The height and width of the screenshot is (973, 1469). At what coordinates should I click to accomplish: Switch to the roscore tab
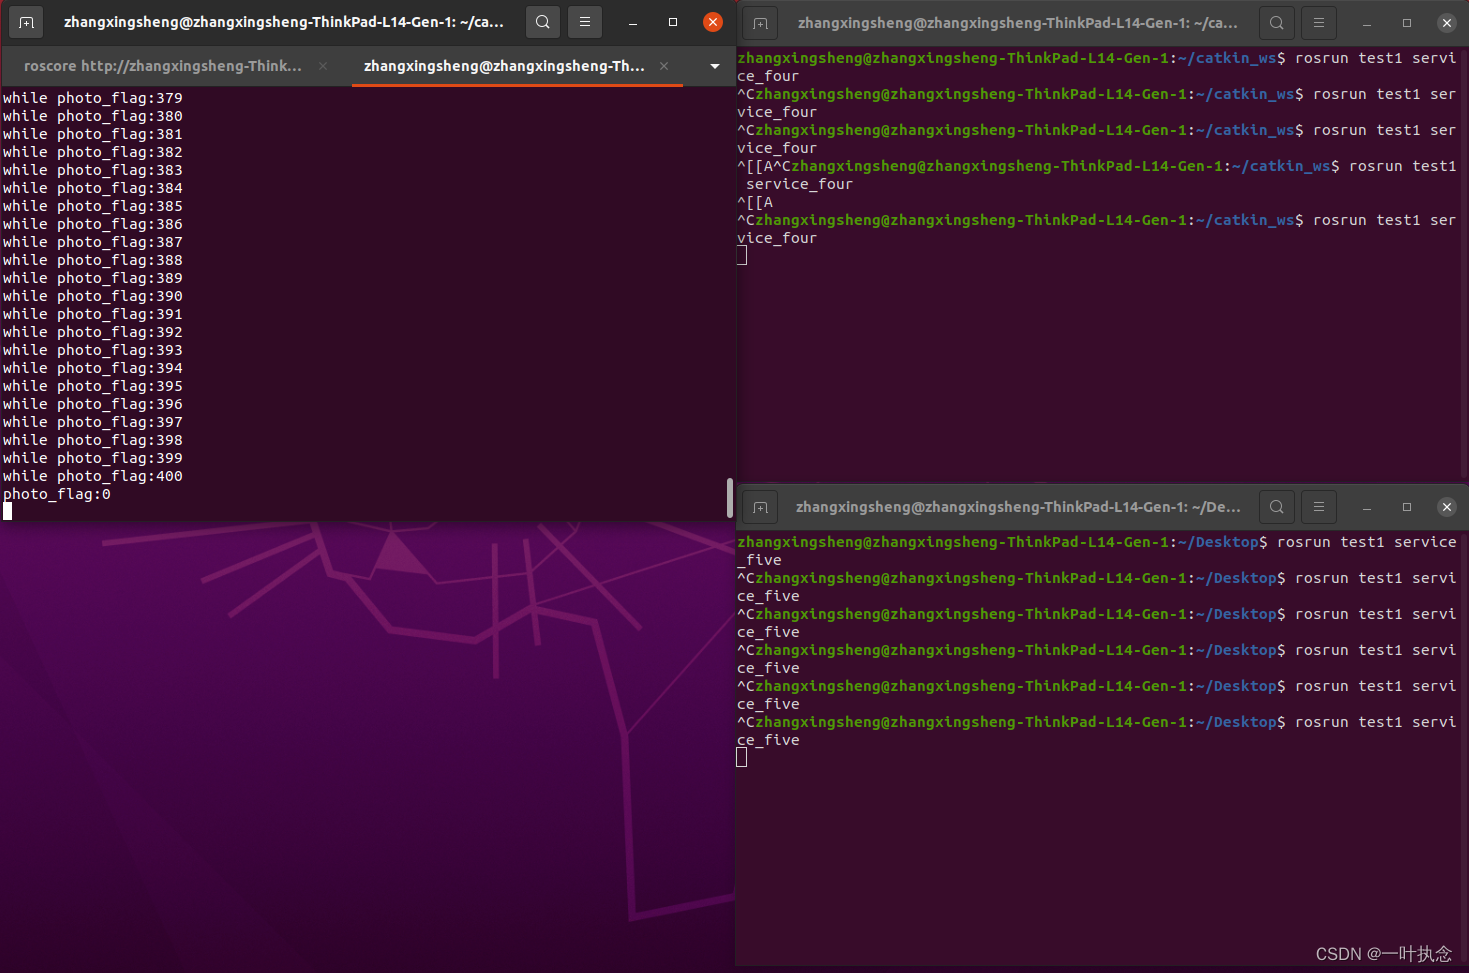(163, 66)
